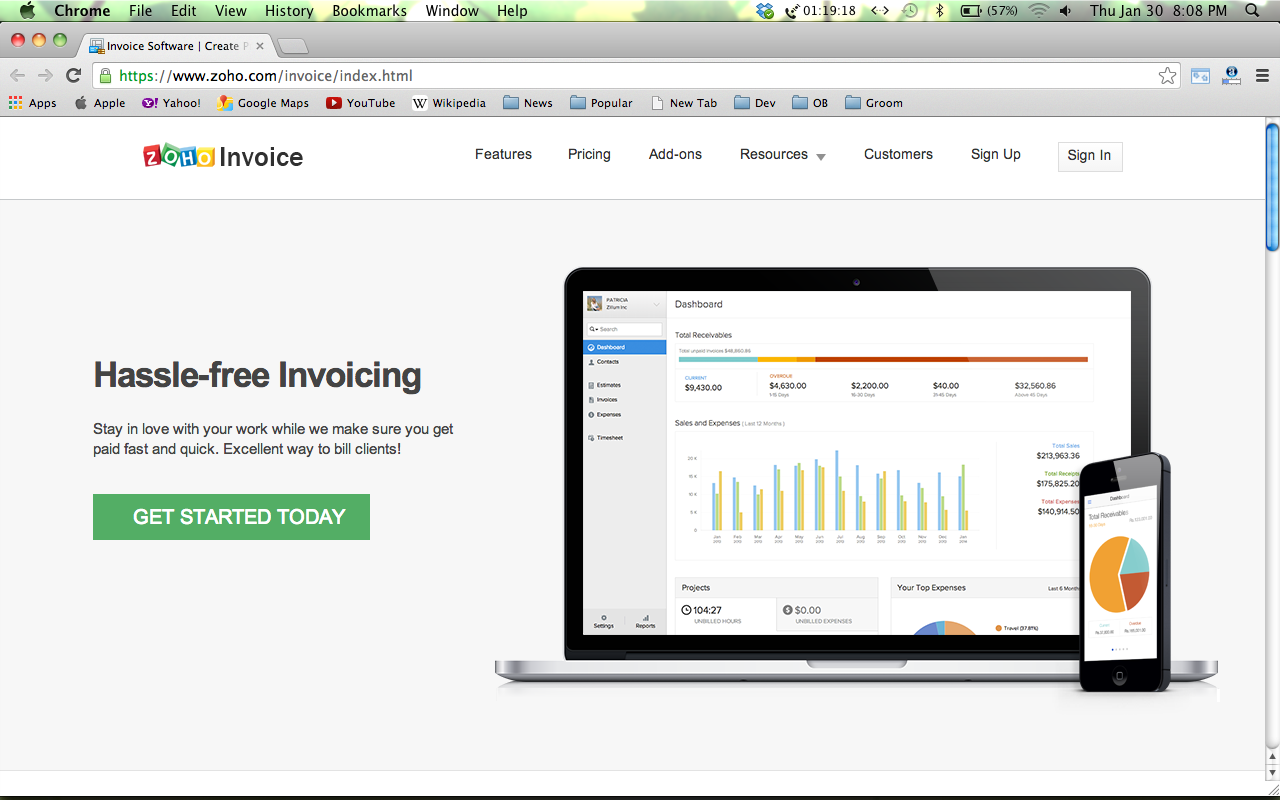Screen dimensions: 1280x800
Task: Open the Apps shortcut in bookmarks bar
Action: [32, 103]
